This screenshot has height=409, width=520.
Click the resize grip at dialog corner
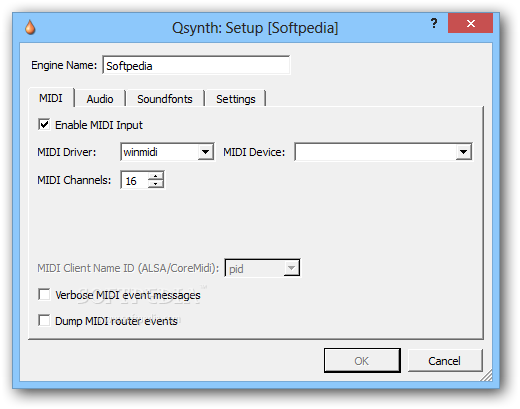[487, 375]
